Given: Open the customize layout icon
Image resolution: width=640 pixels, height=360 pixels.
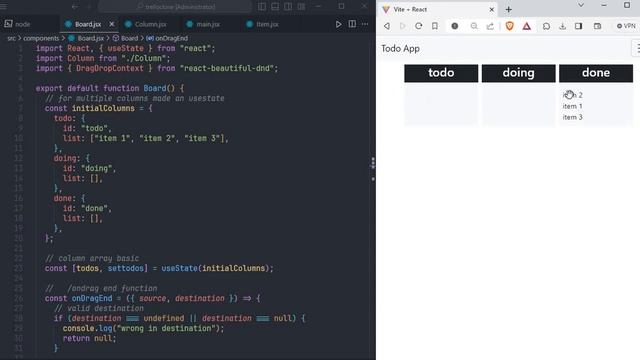Looking at the screenshot, I should [x=301, y=7].
